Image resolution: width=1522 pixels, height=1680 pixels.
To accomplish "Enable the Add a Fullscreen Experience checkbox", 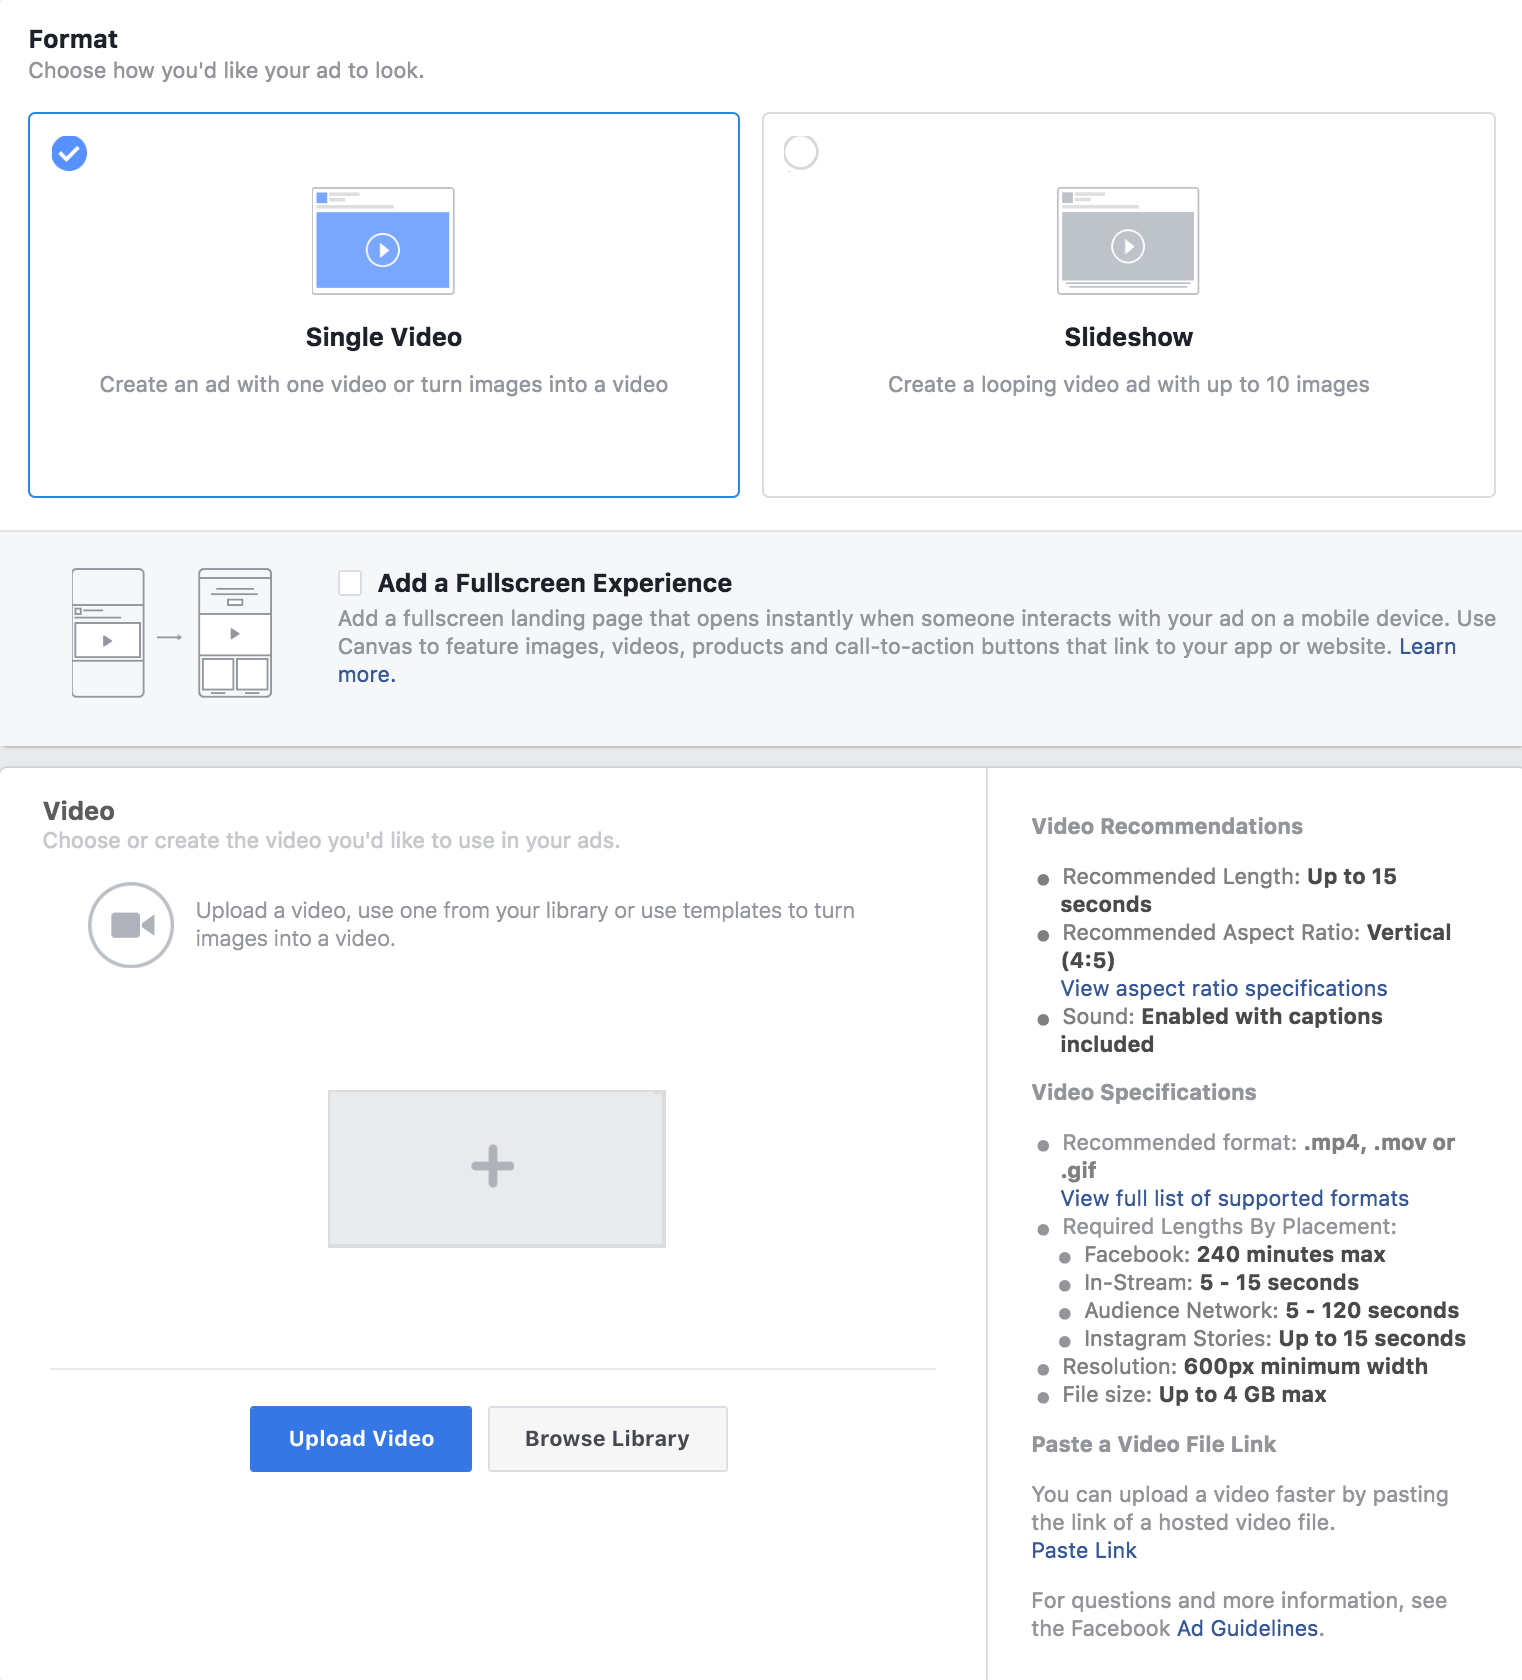I will (350, 583).
